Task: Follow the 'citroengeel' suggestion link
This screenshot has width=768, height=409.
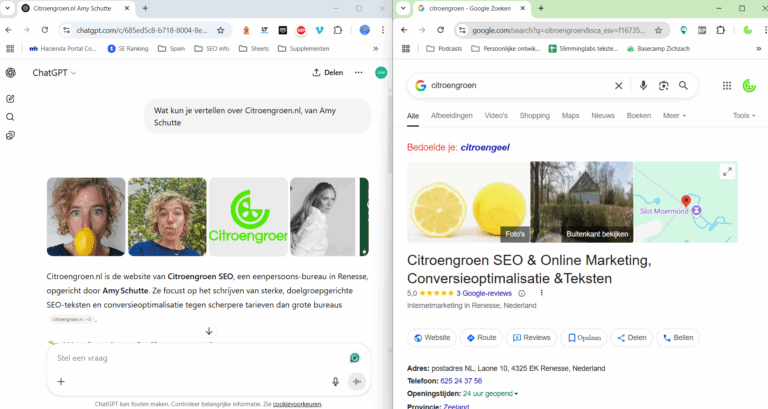Action: click(485, 147)
